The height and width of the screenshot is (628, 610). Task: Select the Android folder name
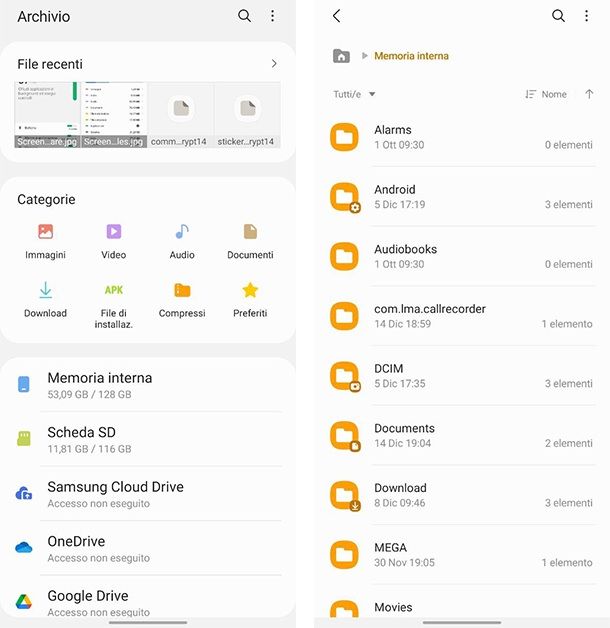(x=395, y=189)
